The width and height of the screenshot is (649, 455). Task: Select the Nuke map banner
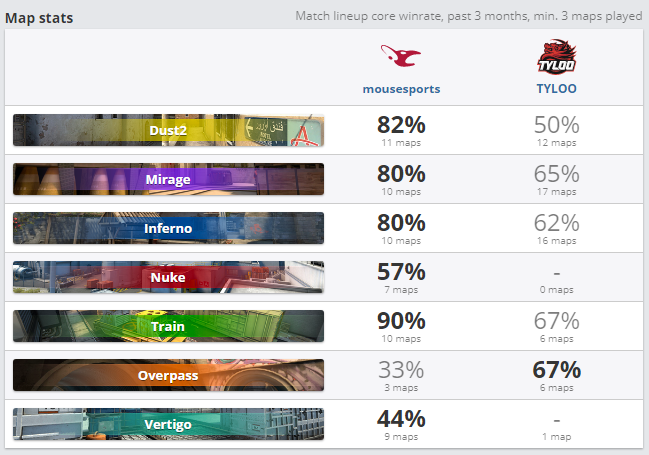tap(168, 277)
